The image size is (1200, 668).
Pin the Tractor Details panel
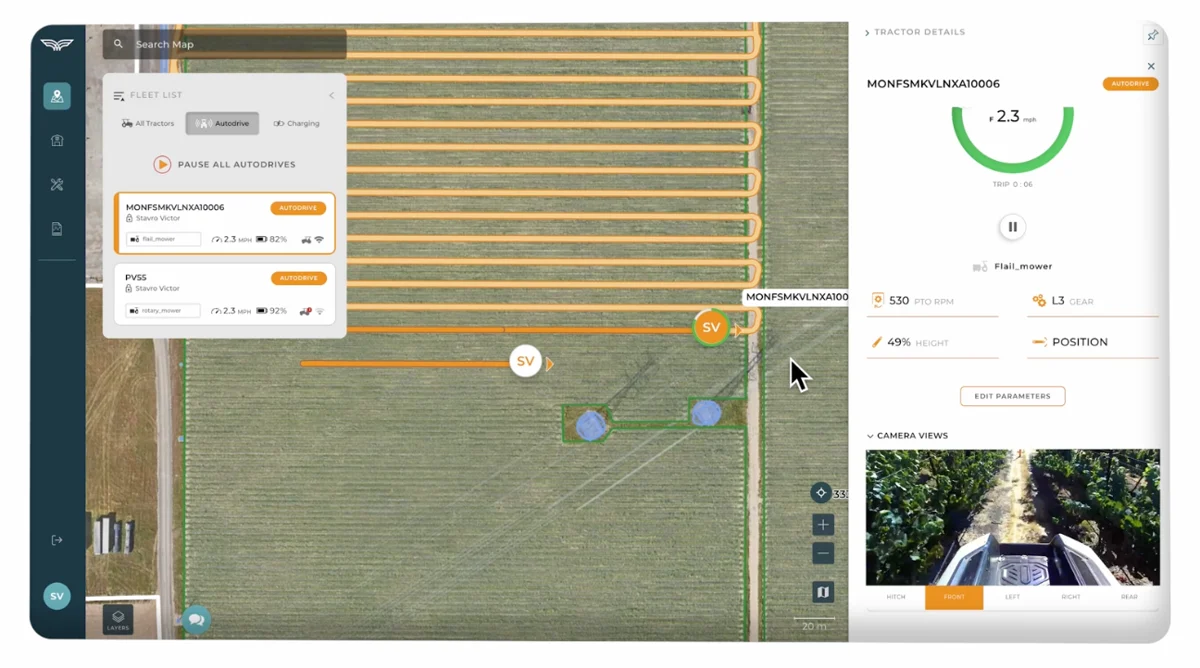[1152, 35]
